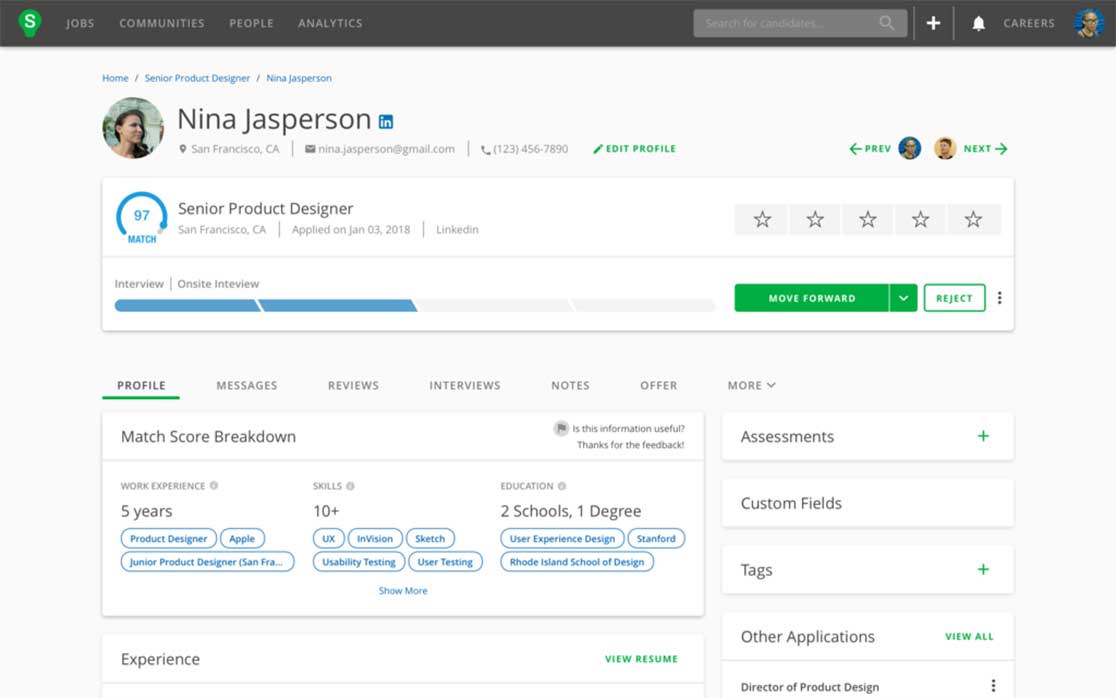Switch to the Messages tab

(246, 385)
